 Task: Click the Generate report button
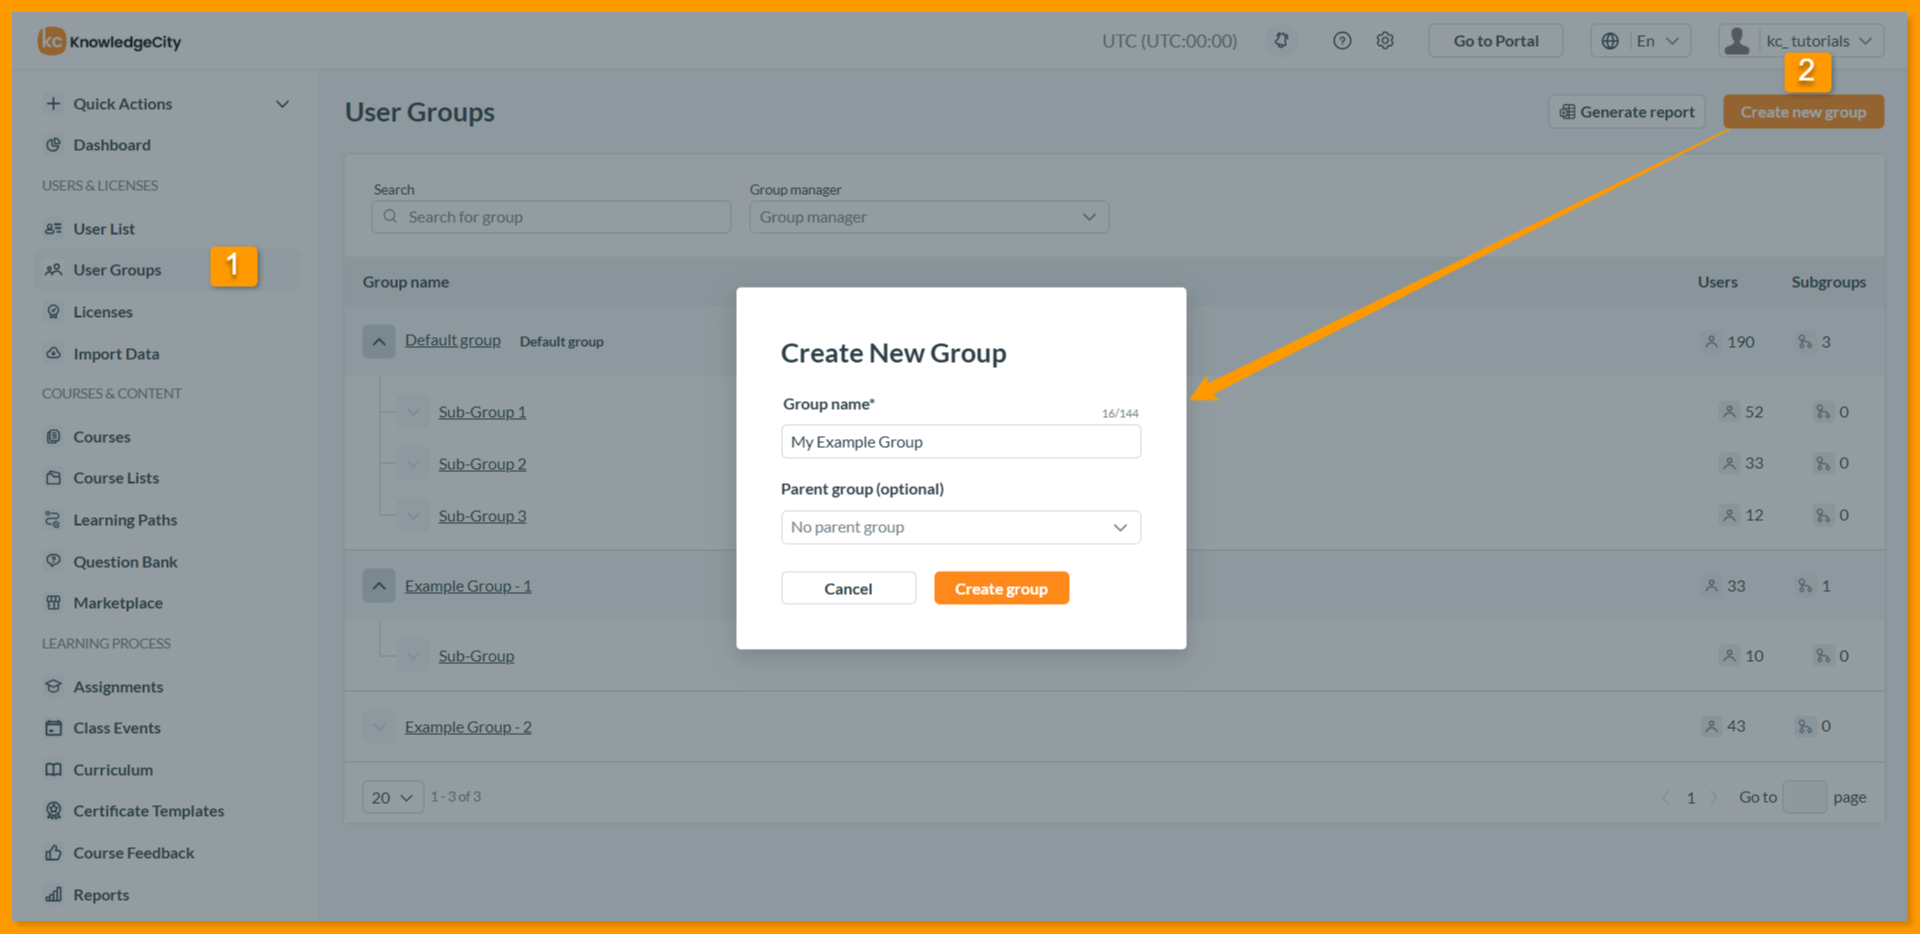1627,112
